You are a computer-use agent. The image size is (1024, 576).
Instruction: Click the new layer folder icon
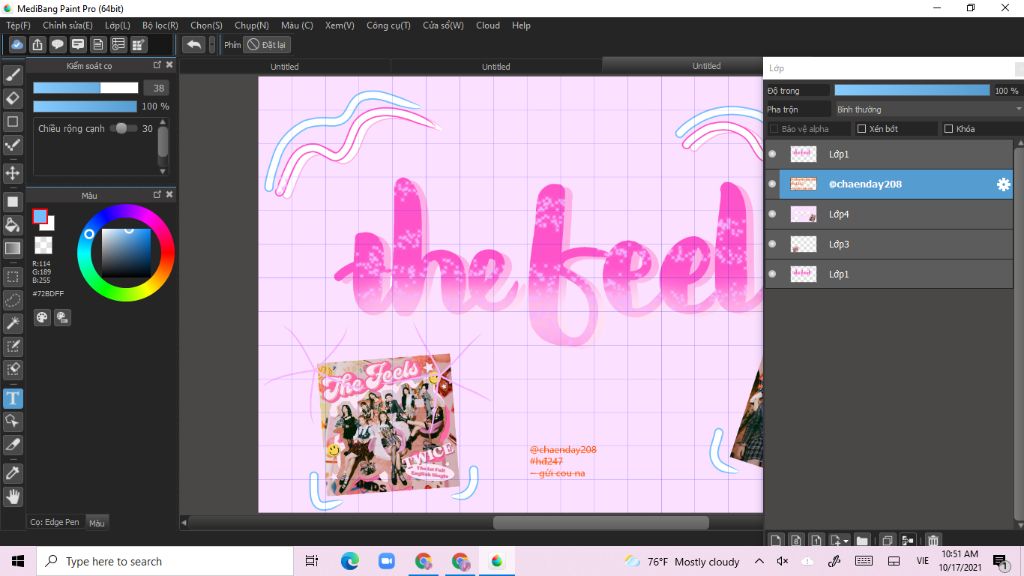[x=862, y=540]
